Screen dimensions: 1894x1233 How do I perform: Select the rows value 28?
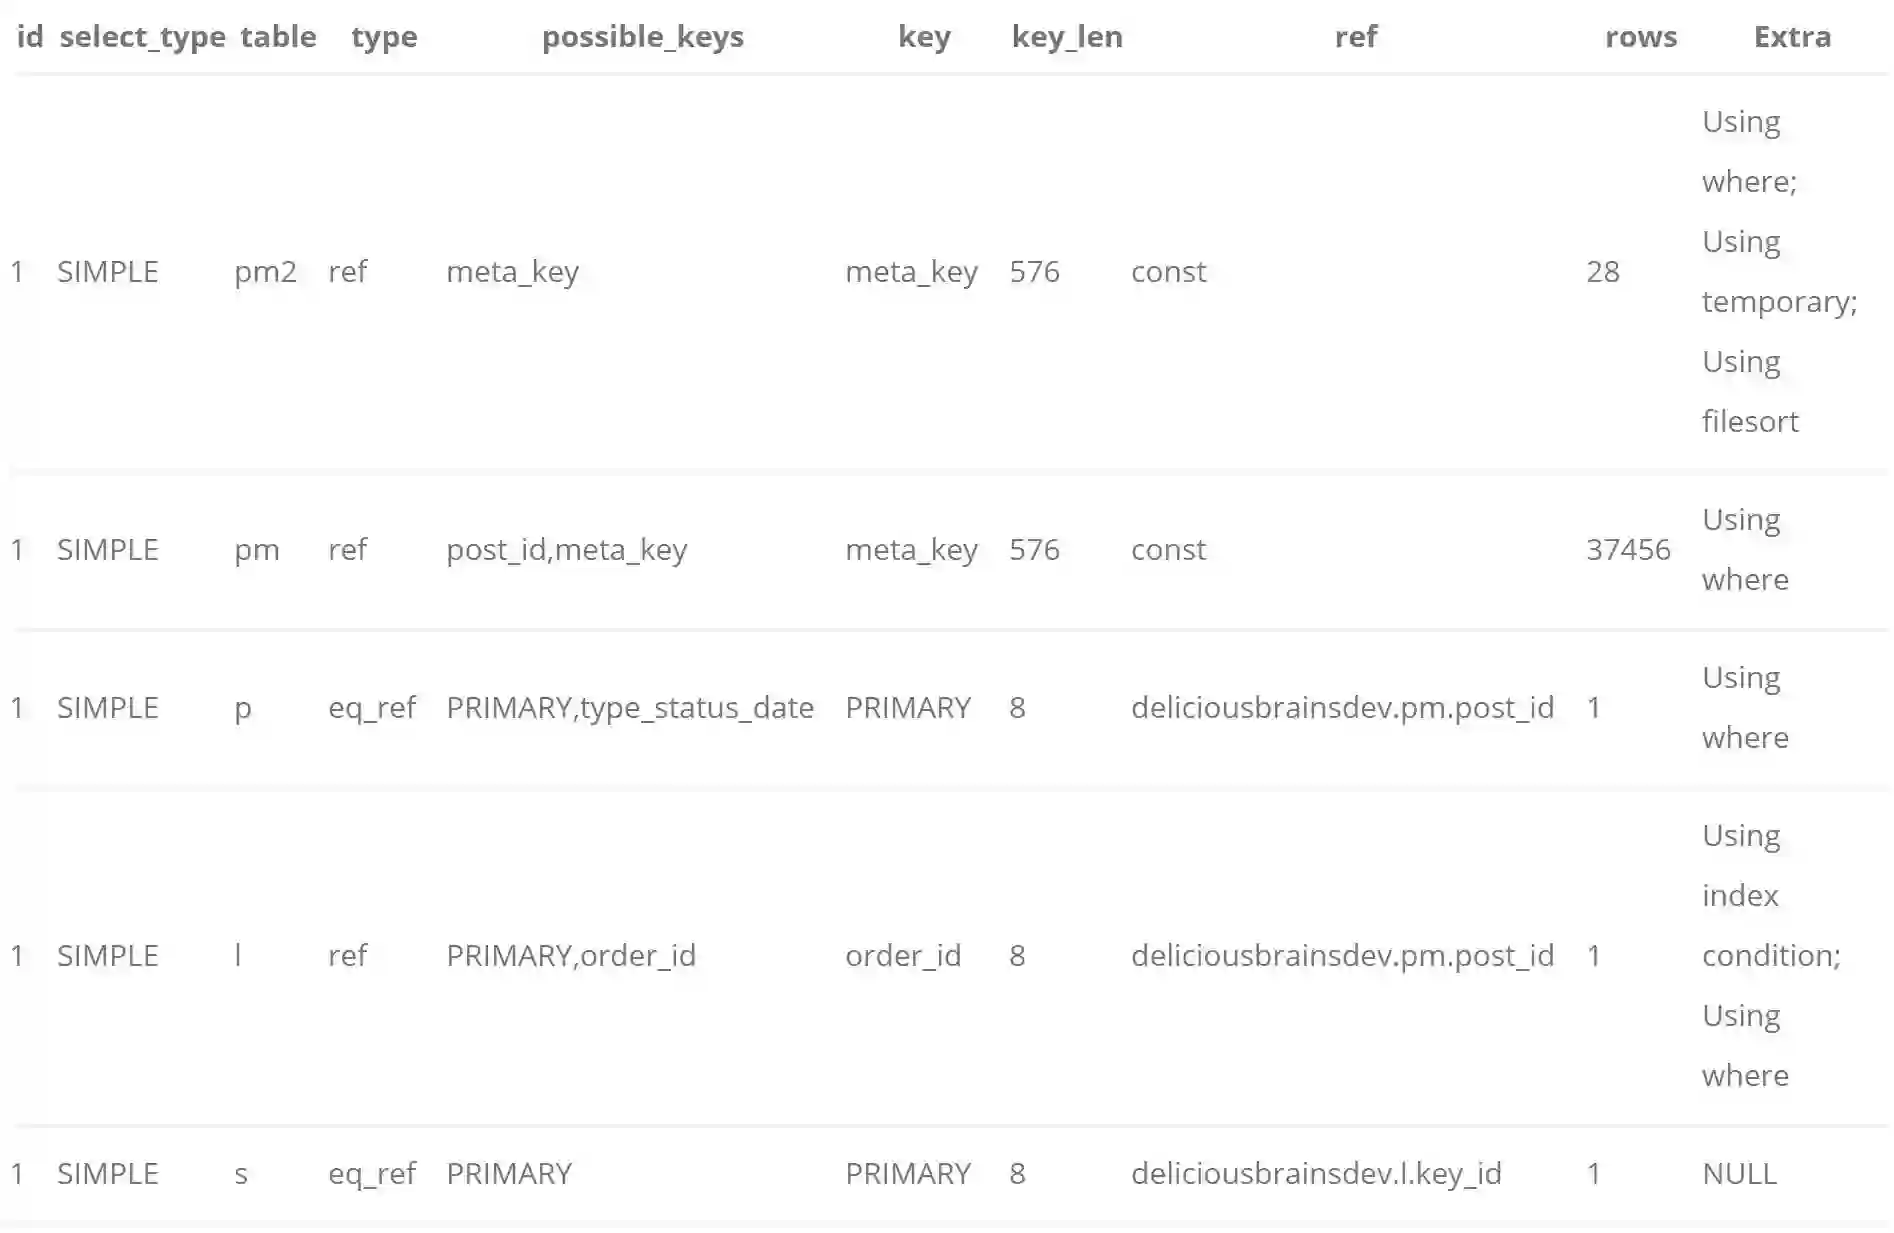coord(1602,272)
